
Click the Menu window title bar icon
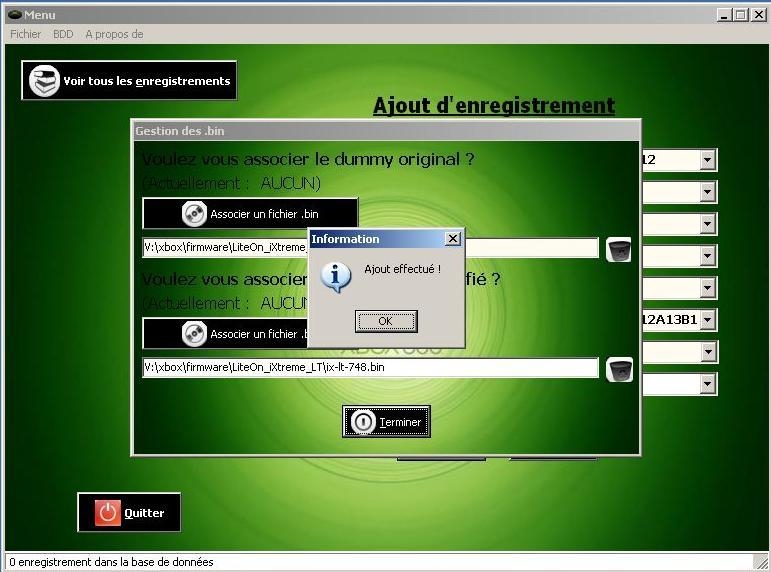point(15,15)
